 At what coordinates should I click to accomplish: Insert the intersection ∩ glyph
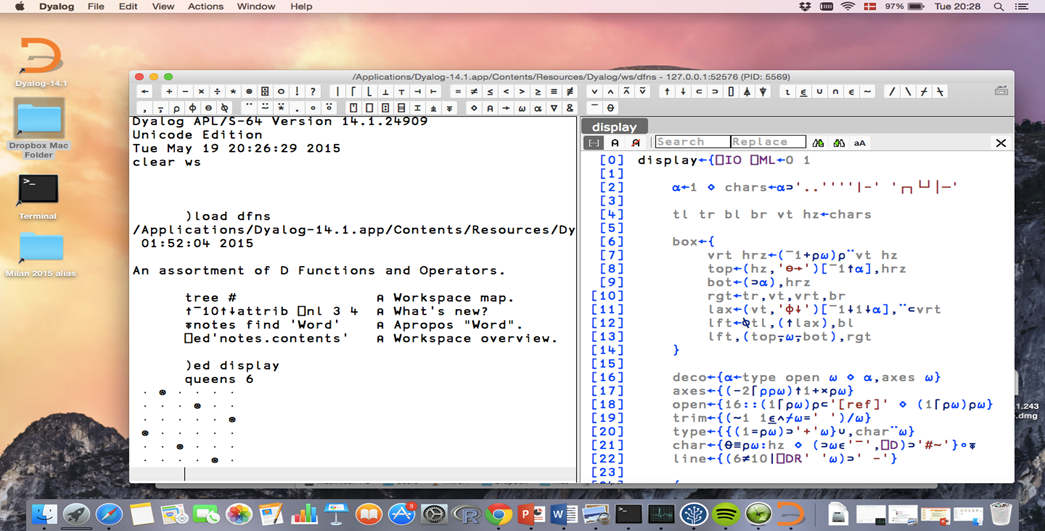pos(835,91)
